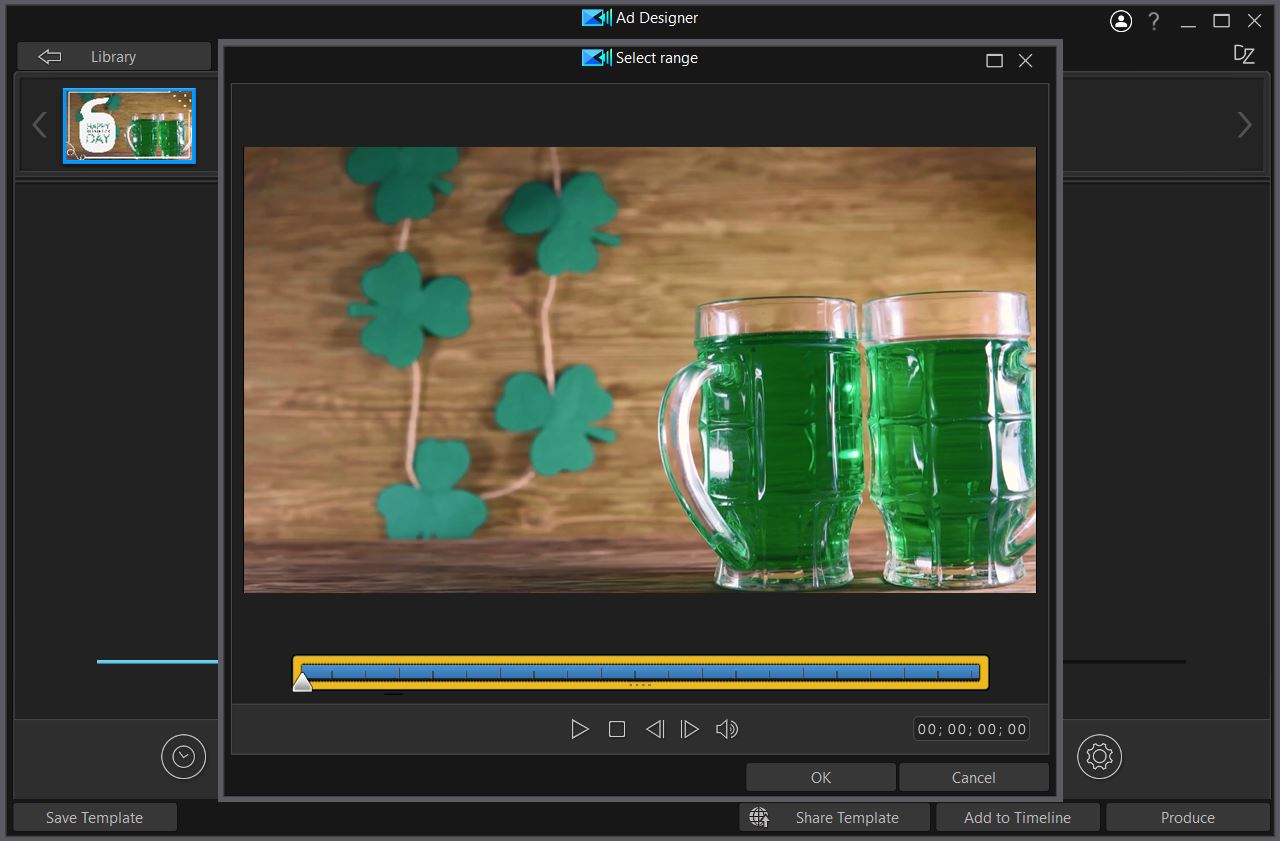Mute the preview volume speaker
The width and height of the screenshot is (1280, 841).
727,729
